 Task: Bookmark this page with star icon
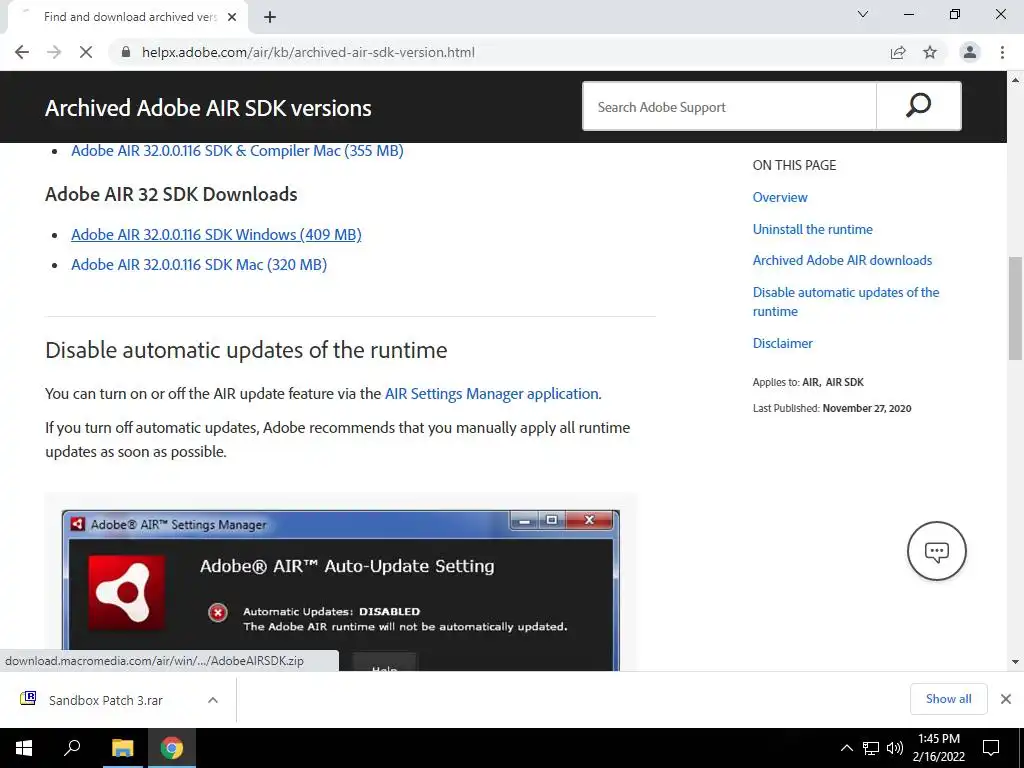(930, 52)
